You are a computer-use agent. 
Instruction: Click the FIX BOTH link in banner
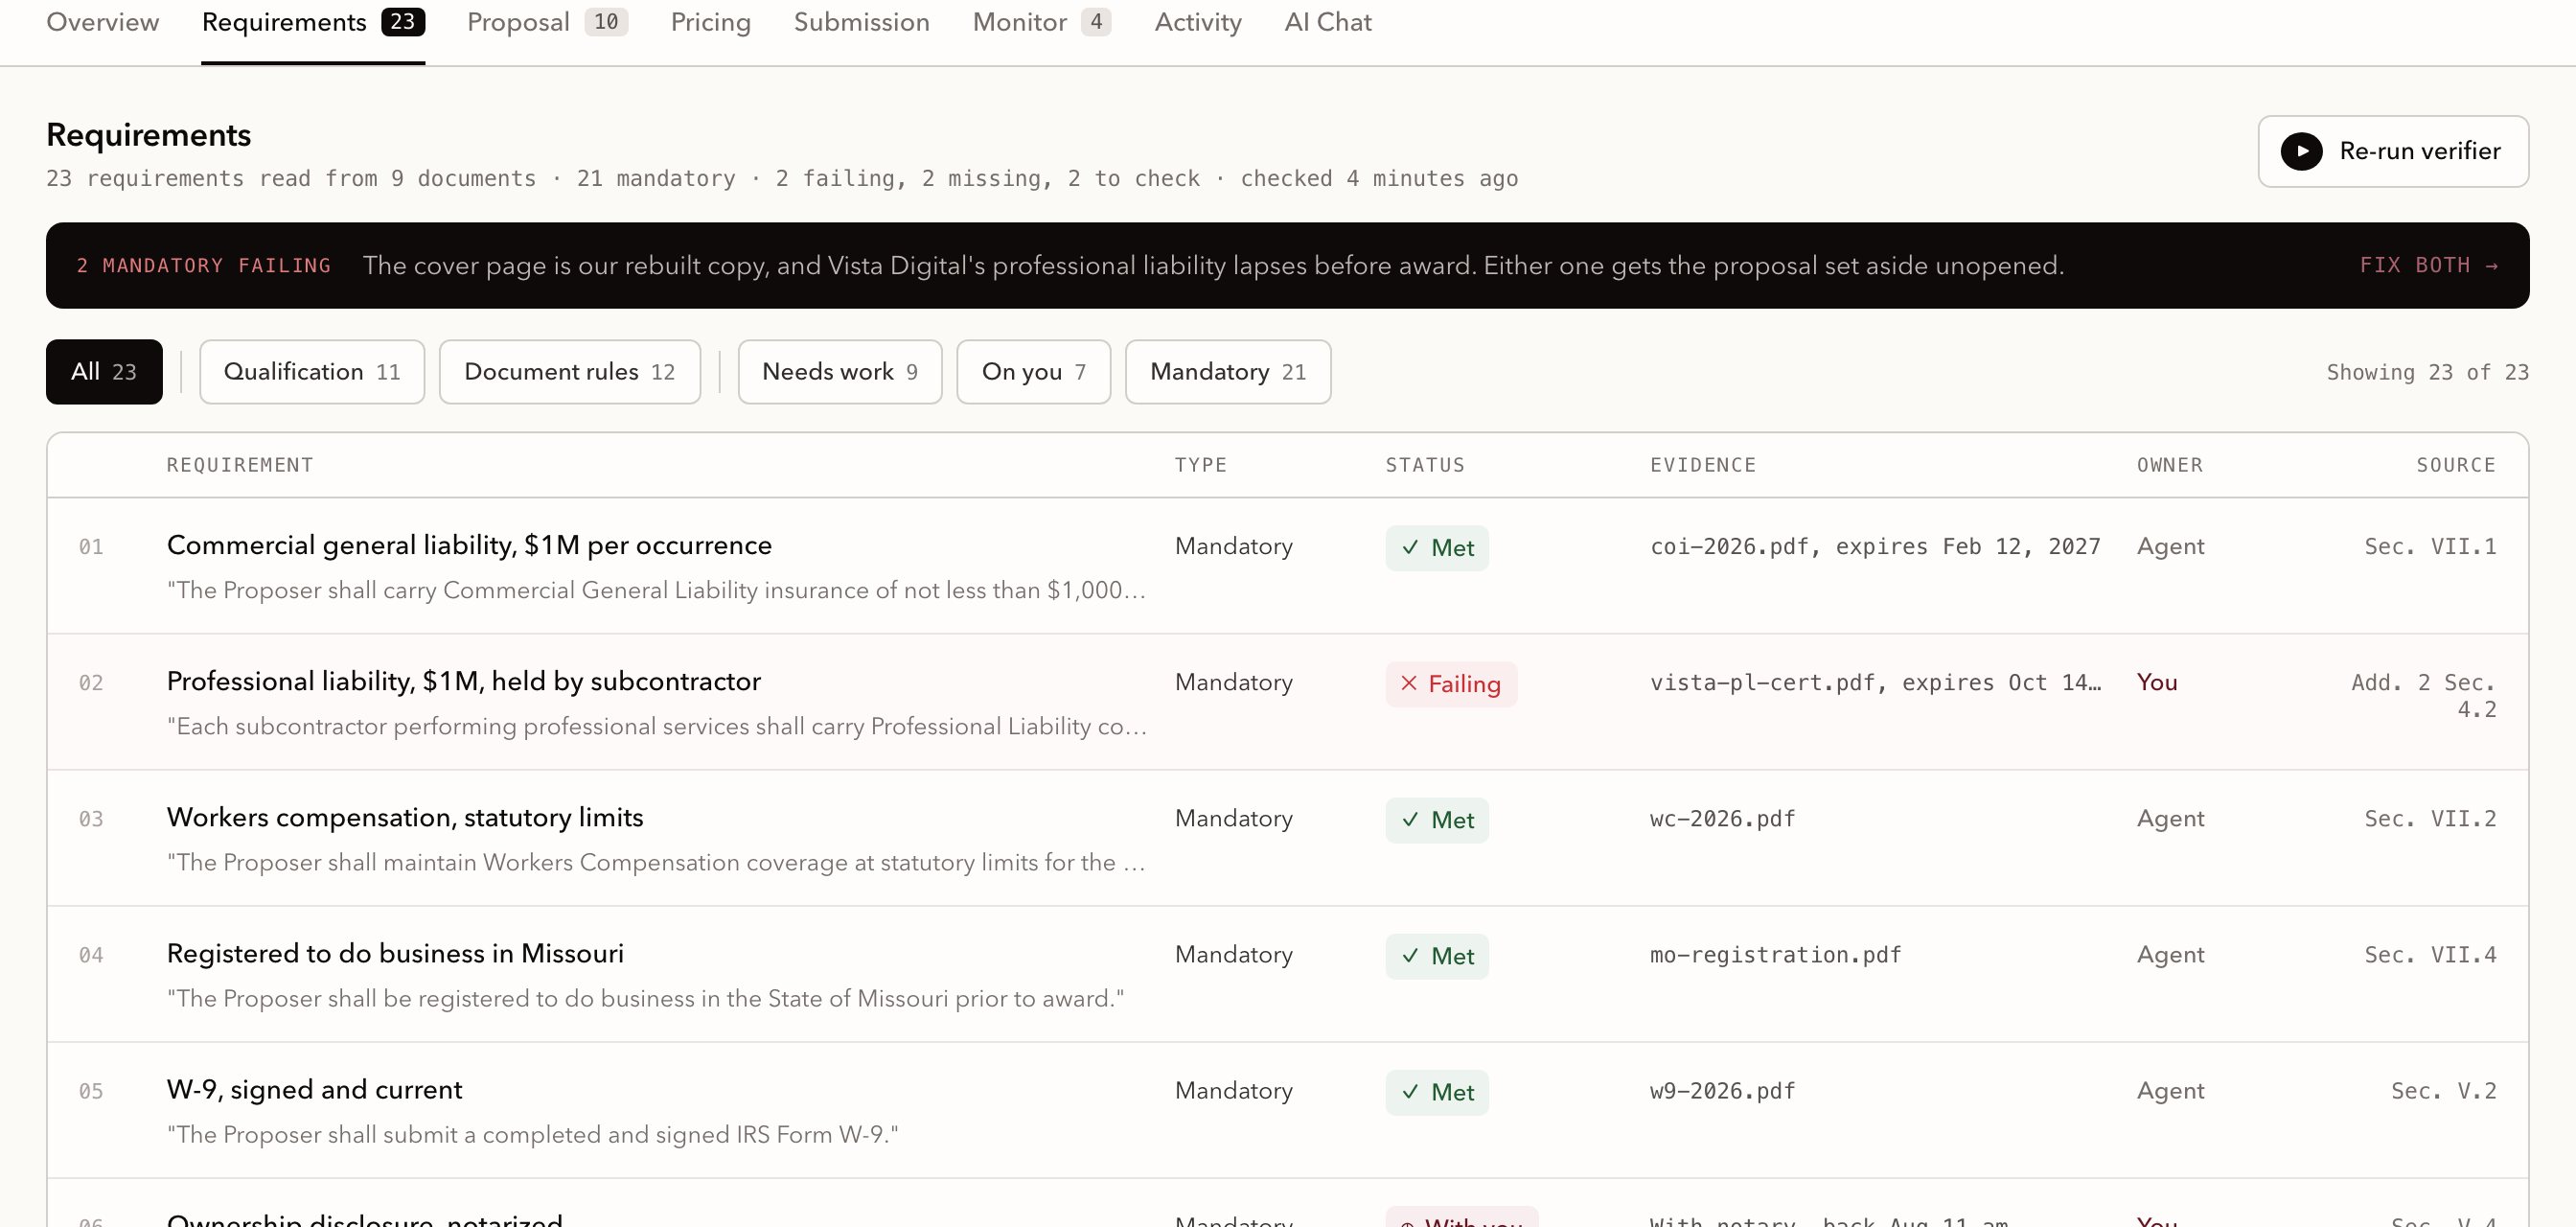tap(2429, 265)
